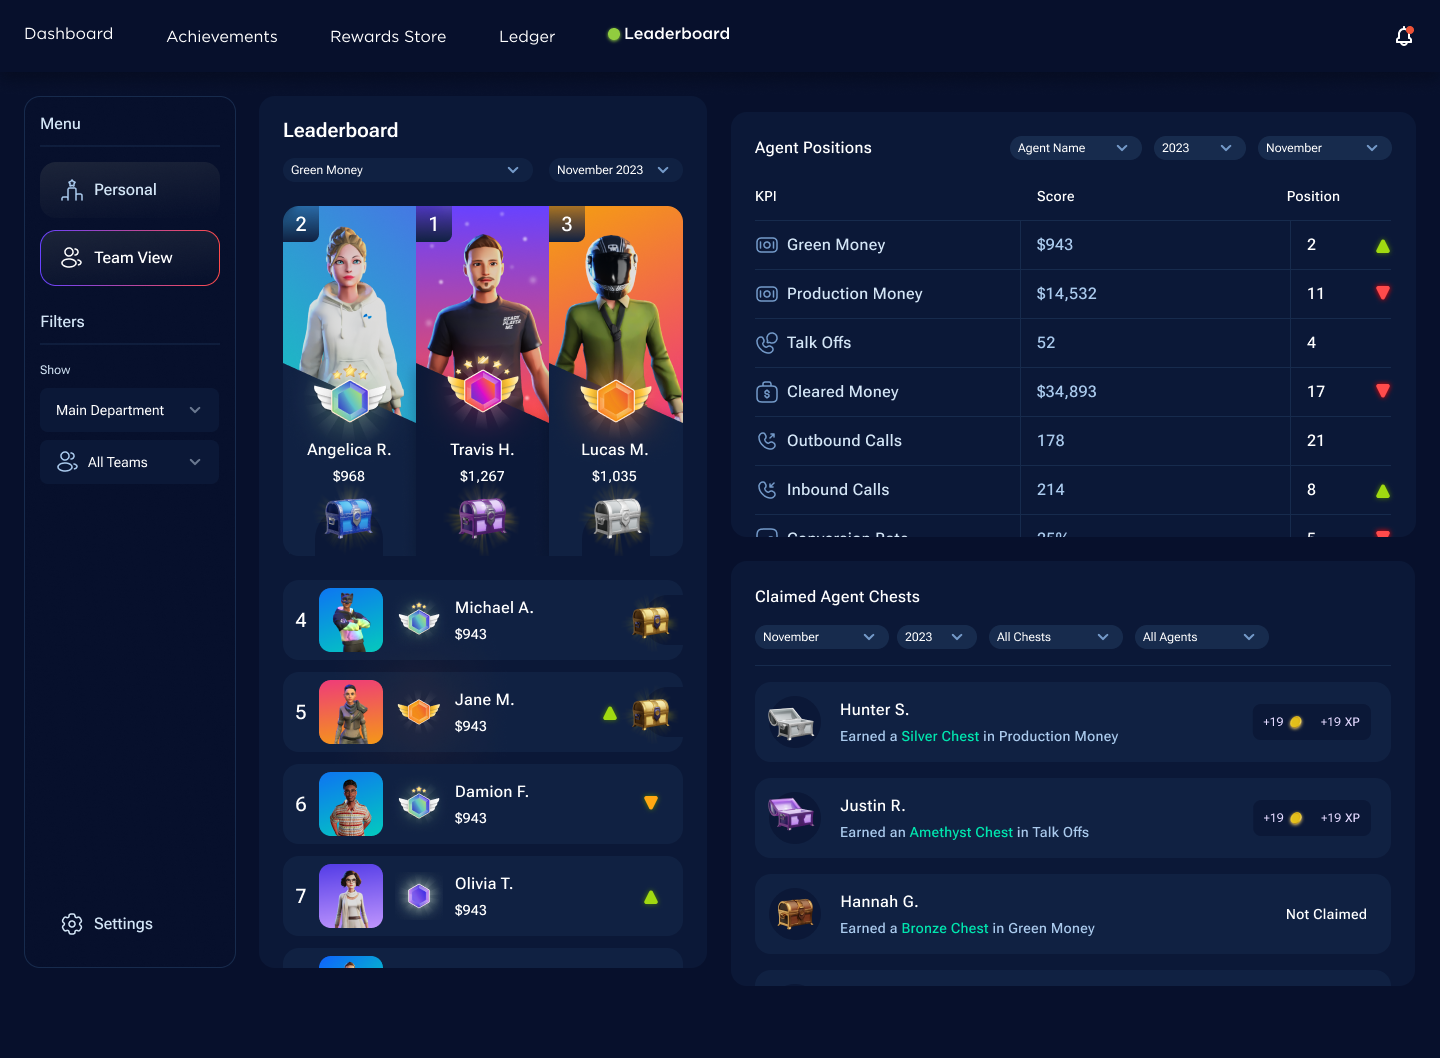1440x1058 pixels.
Task: Click the Outbound Calls phone icon
Action: point(767,441)
